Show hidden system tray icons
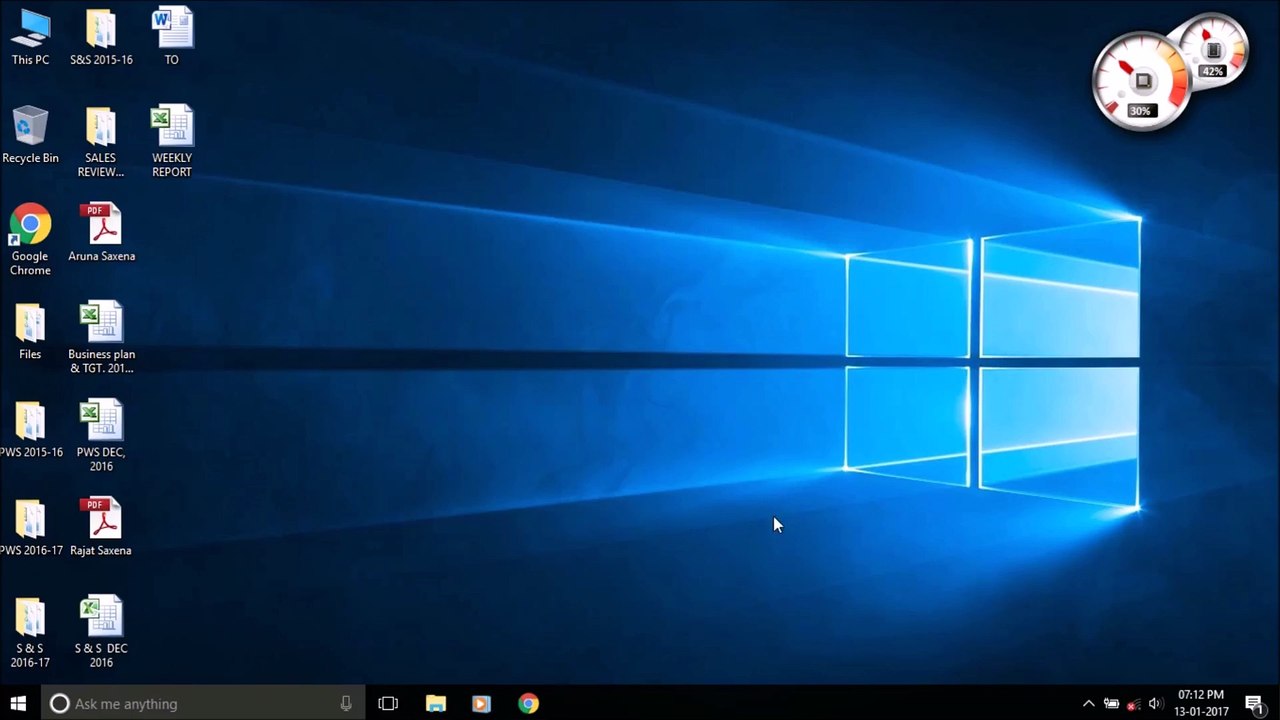The width and height of the screenshot is (1280, 720). (x=1088, y=703)
